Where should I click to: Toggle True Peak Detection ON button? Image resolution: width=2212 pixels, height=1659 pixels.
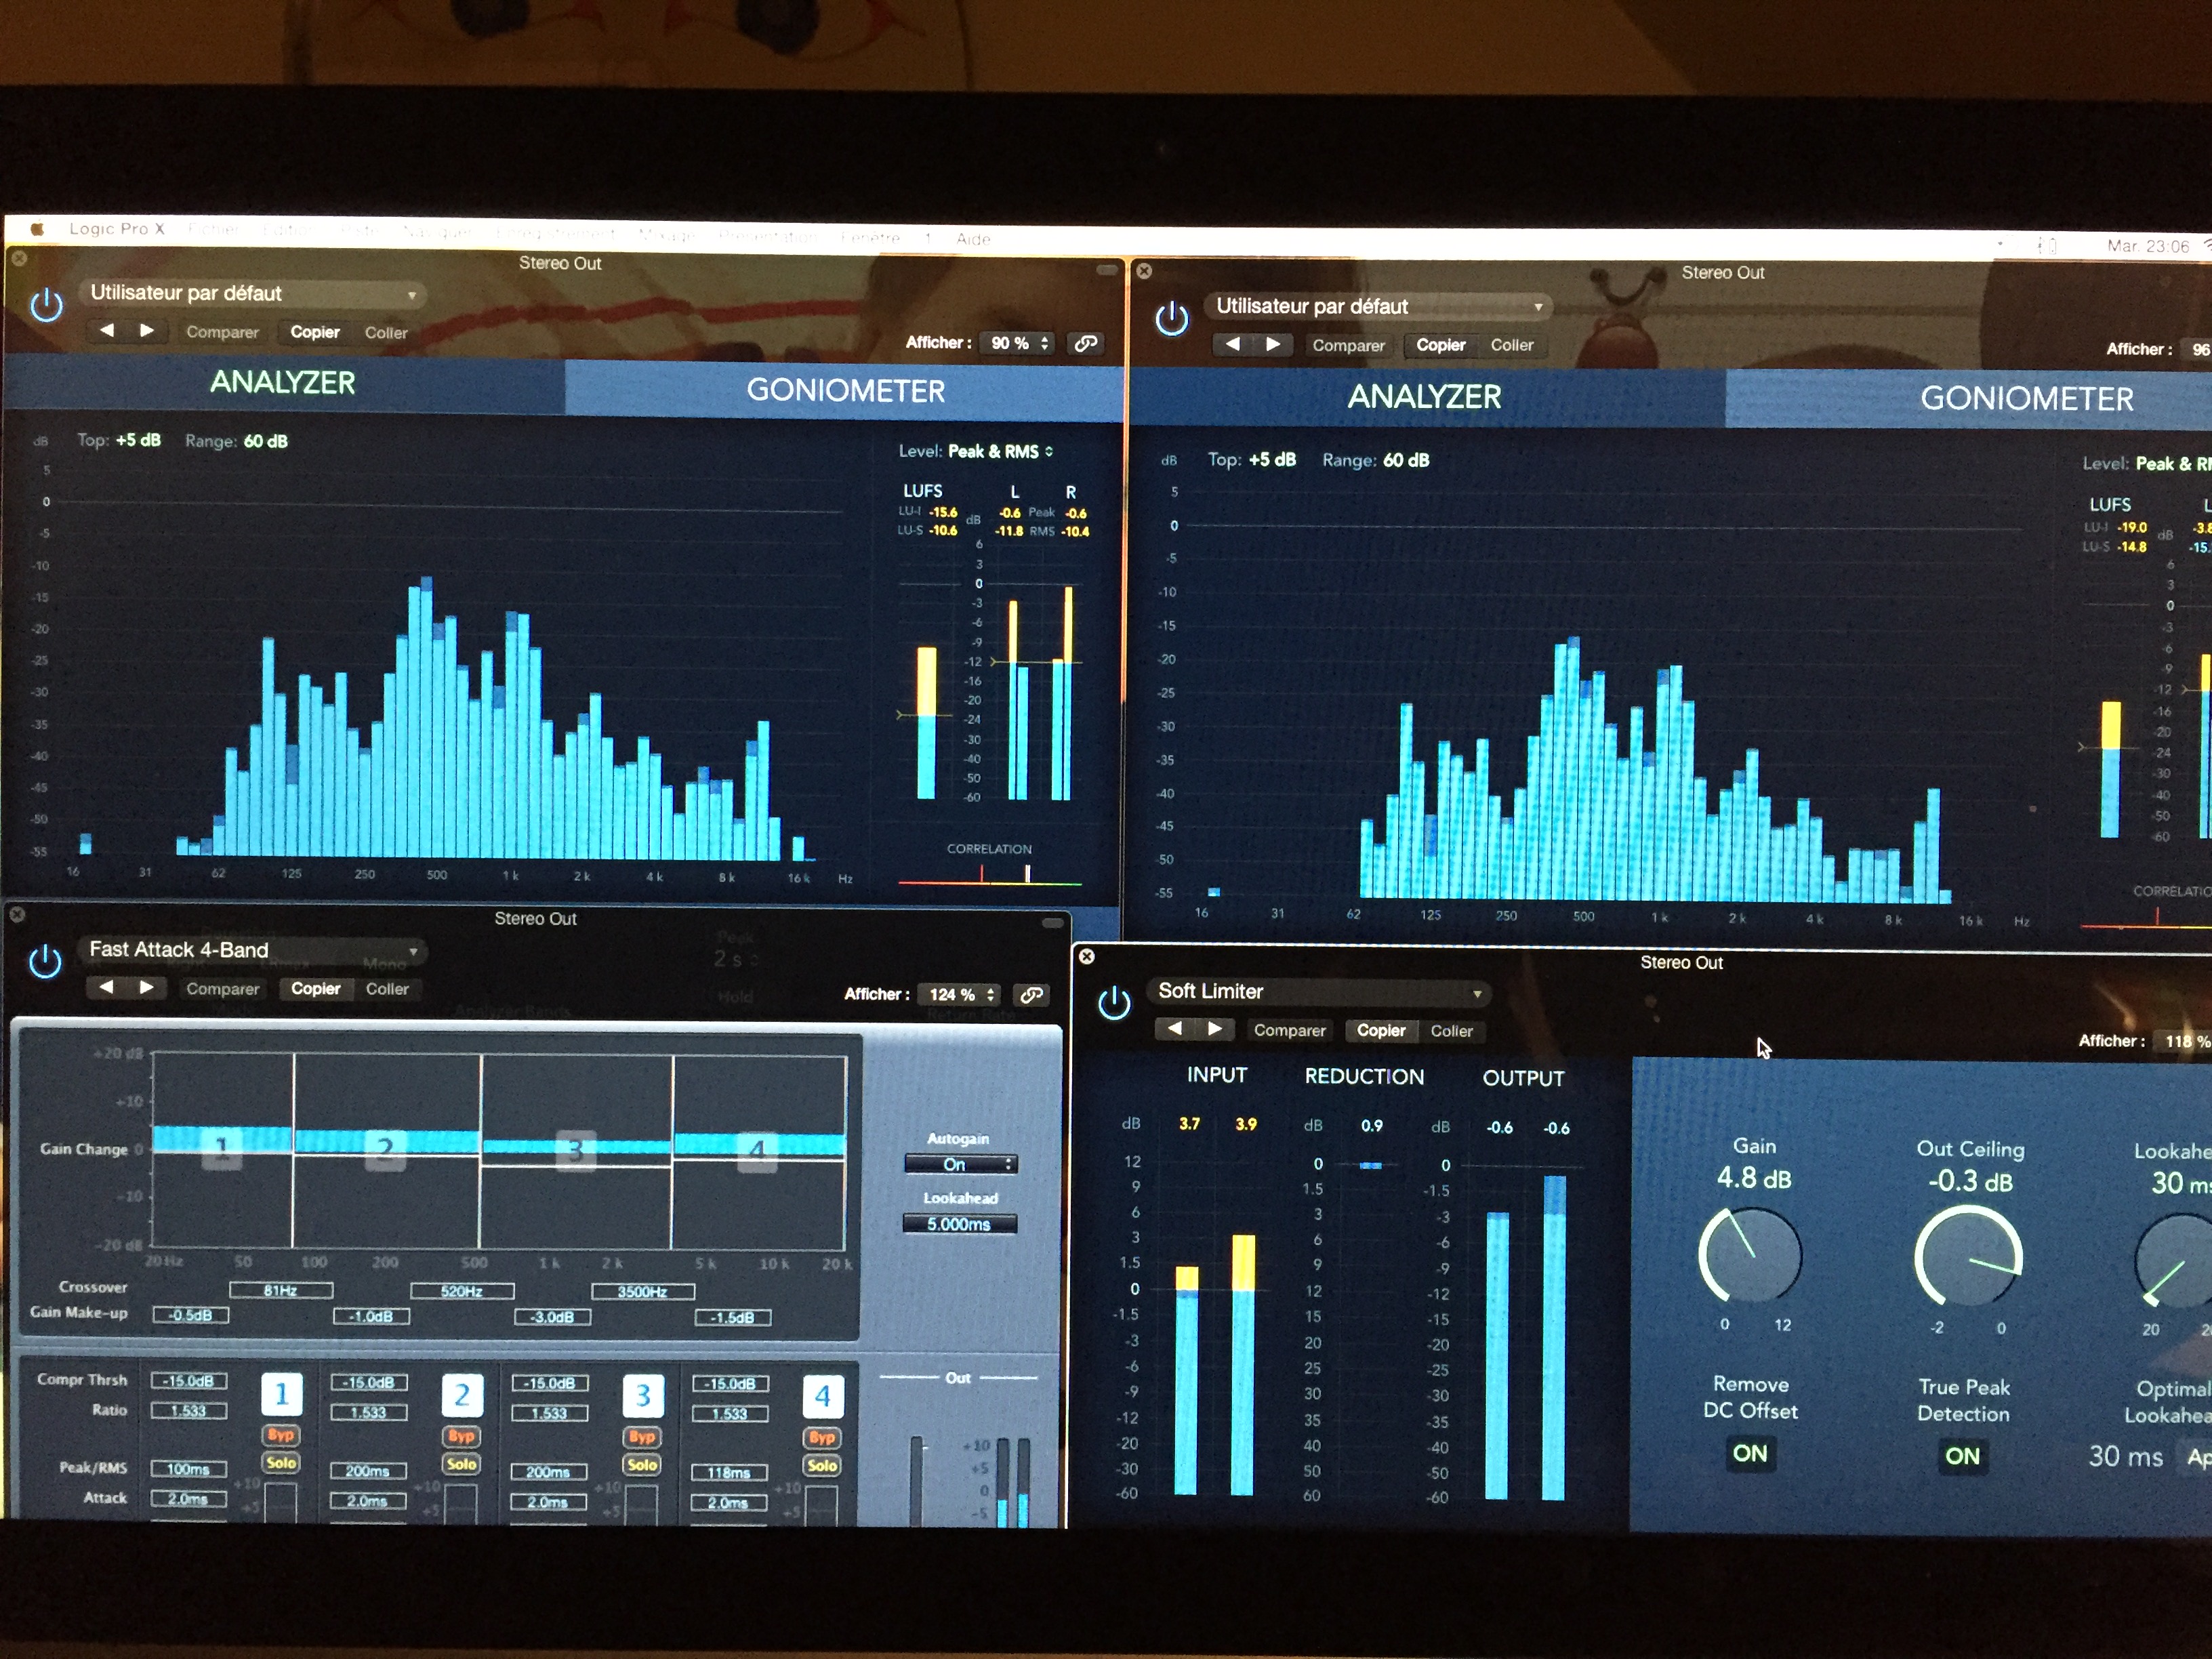[x=1962, y=1456]
